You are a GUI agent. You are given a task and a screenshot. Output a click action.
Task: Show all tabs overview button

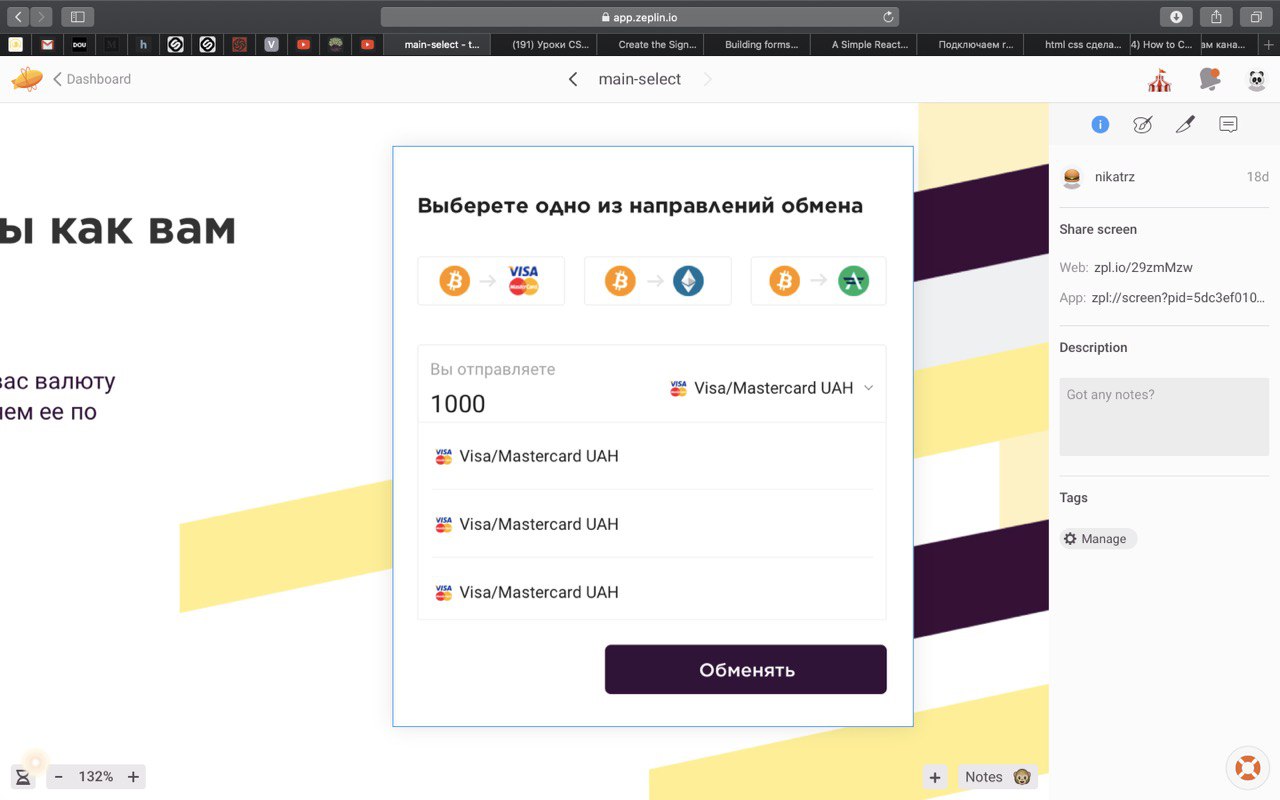click(1256, 17)
